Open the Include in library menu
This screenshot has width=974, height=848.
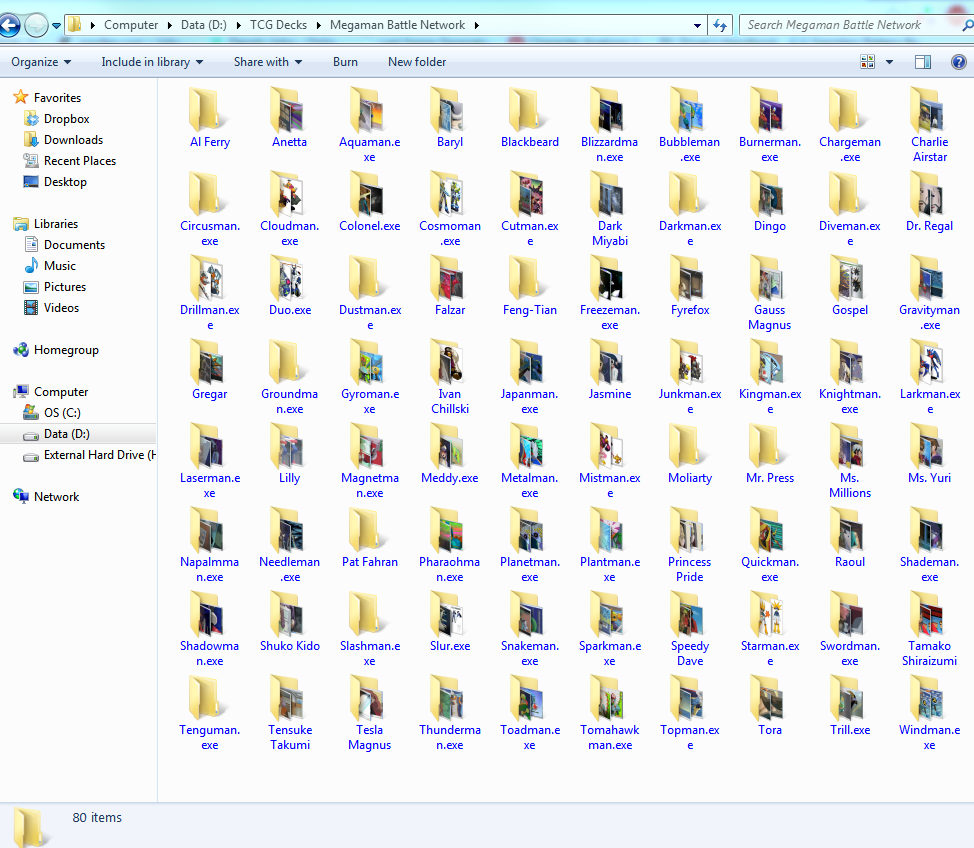coord(152,62)
